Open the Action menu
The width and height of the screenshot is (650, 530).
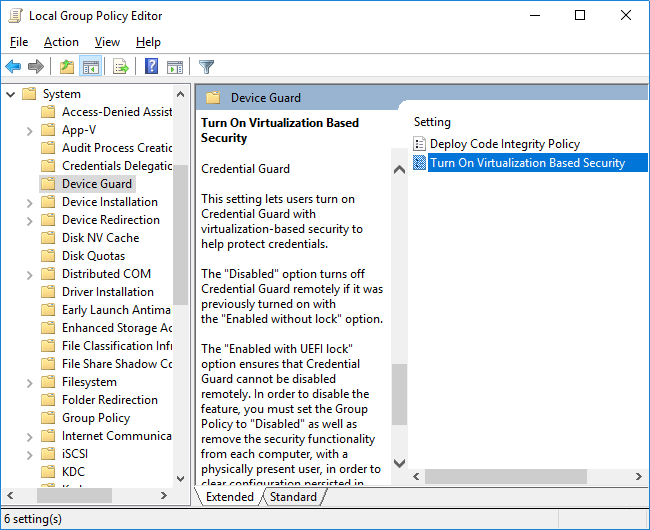point(61,42)
